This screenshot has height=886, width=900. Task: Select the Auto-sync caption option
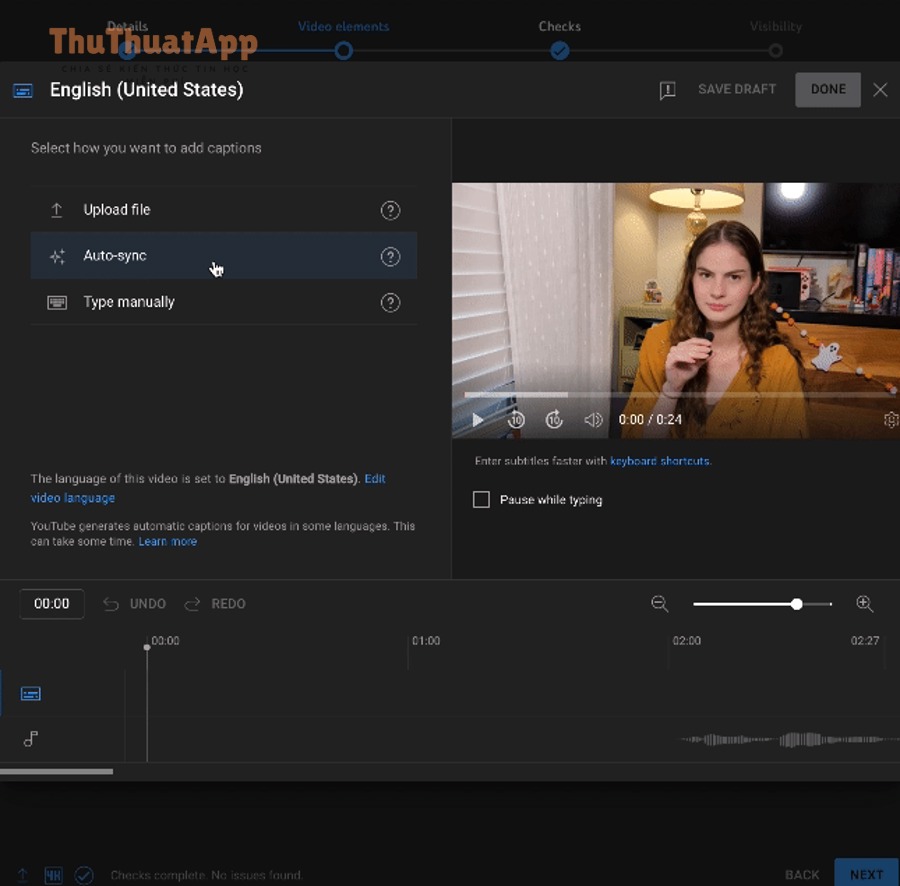[224, 256]
